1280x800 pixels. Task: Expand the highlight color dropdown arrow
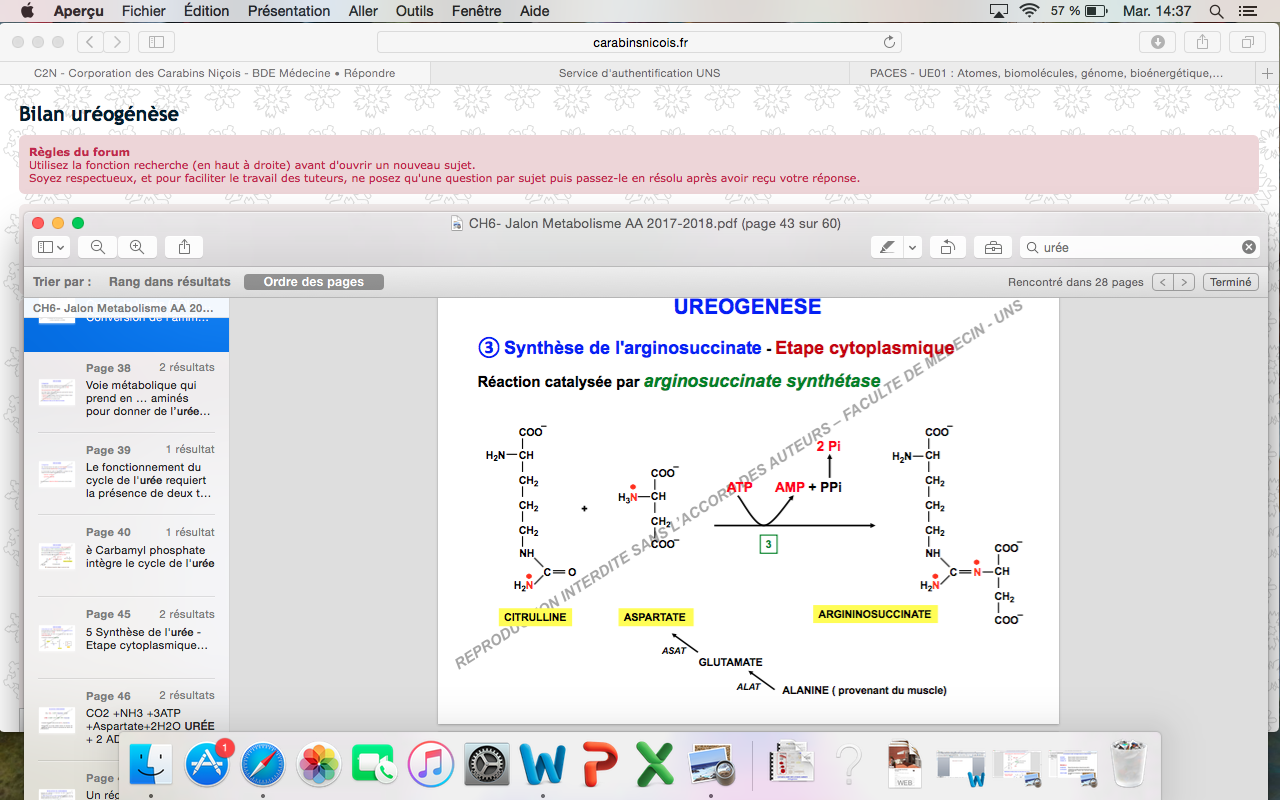912,247
